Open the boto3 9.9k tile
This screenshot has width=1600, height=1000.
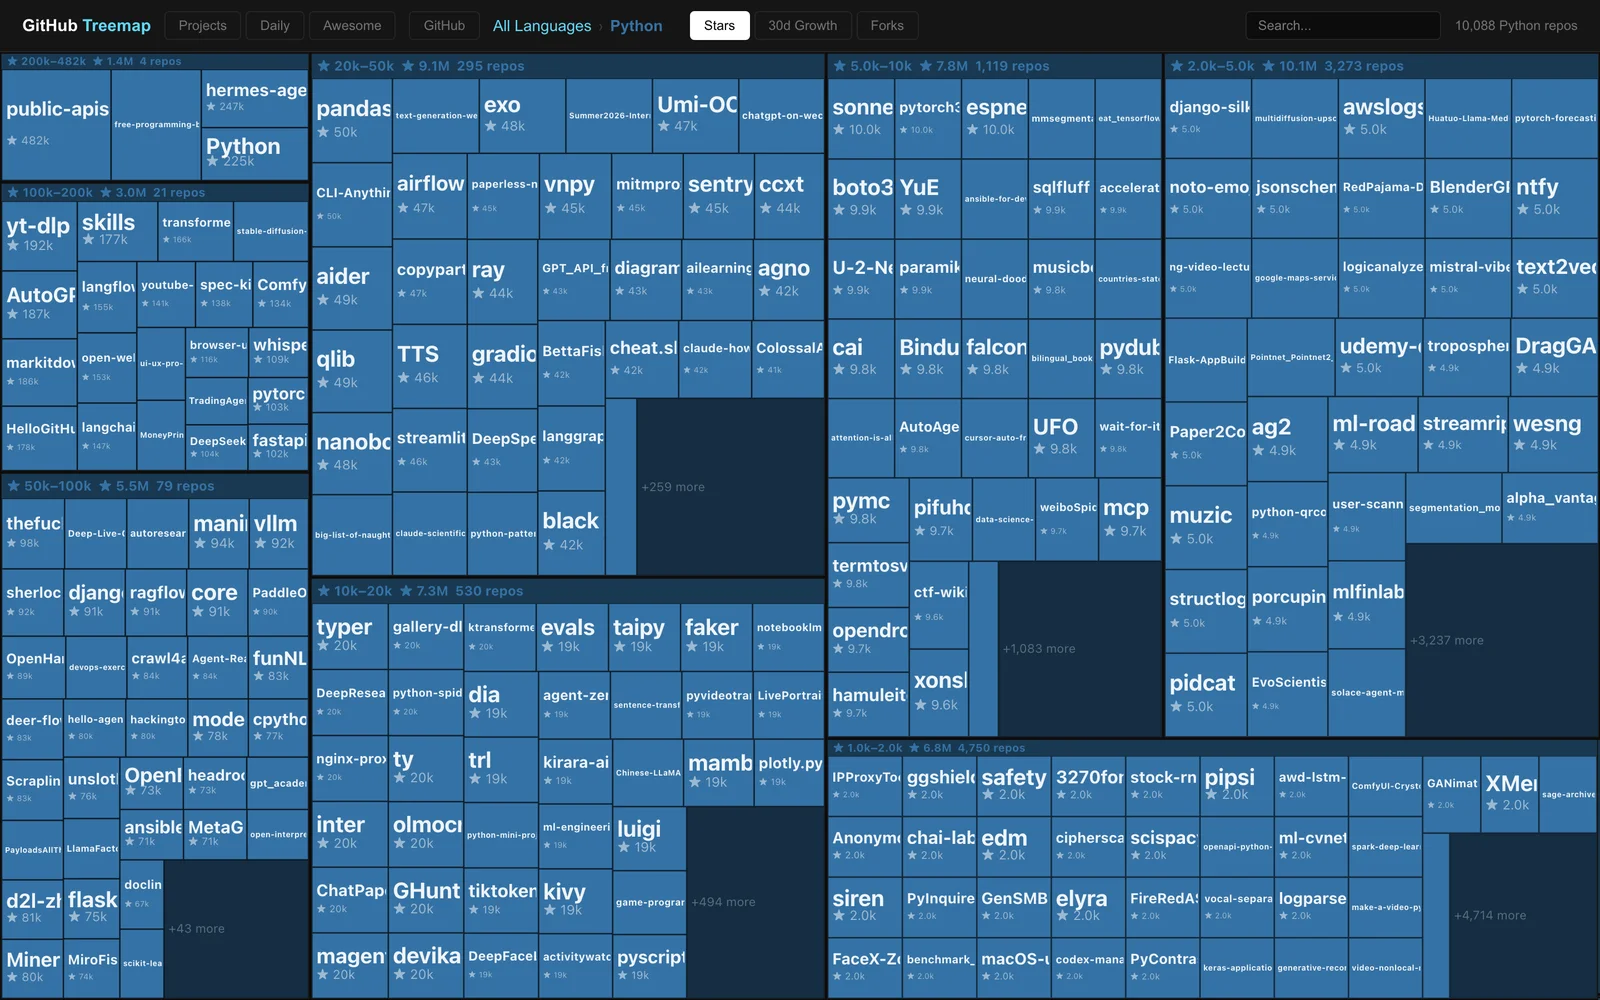coord(862,198)
